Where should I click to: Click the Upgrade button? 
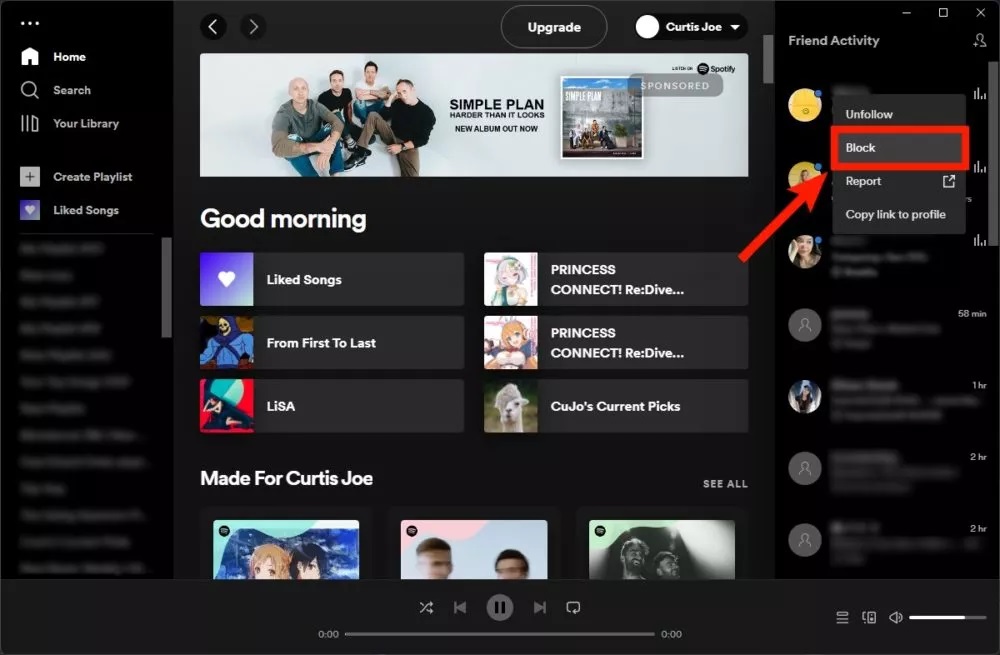pos(553,27)
